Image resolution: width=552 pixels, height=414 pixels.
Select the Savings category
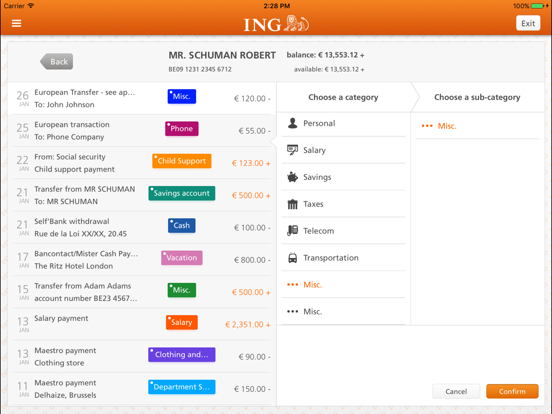(344, 177)
